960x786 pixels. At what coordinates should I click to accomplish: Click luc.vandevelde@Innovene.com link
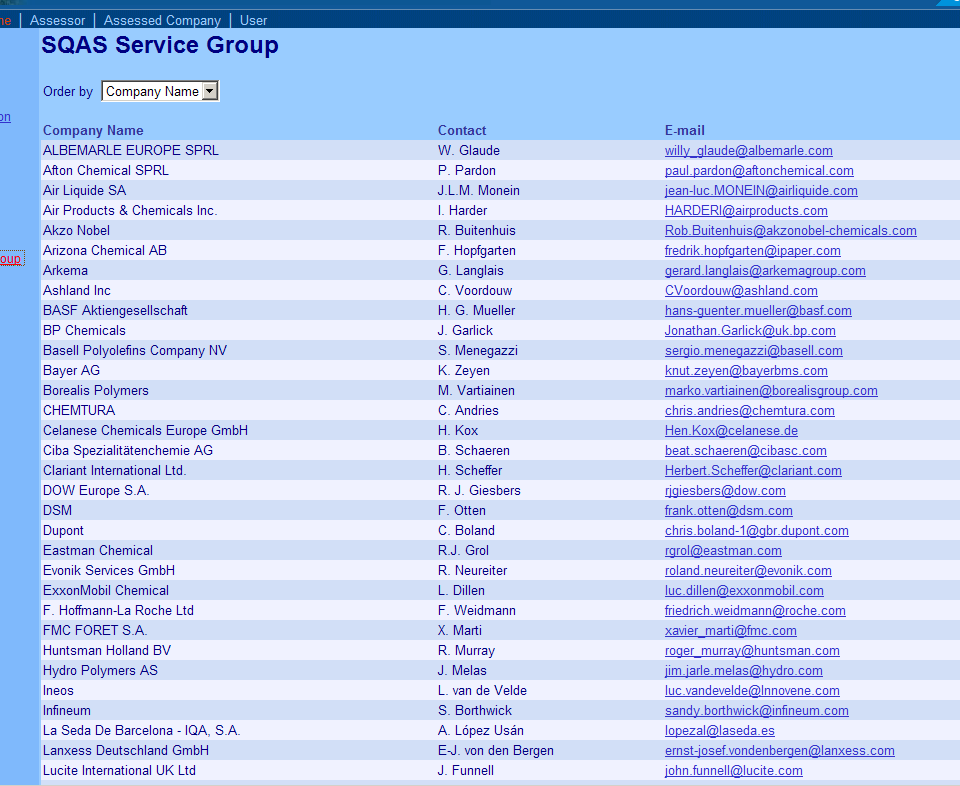[x=752, y=691]
